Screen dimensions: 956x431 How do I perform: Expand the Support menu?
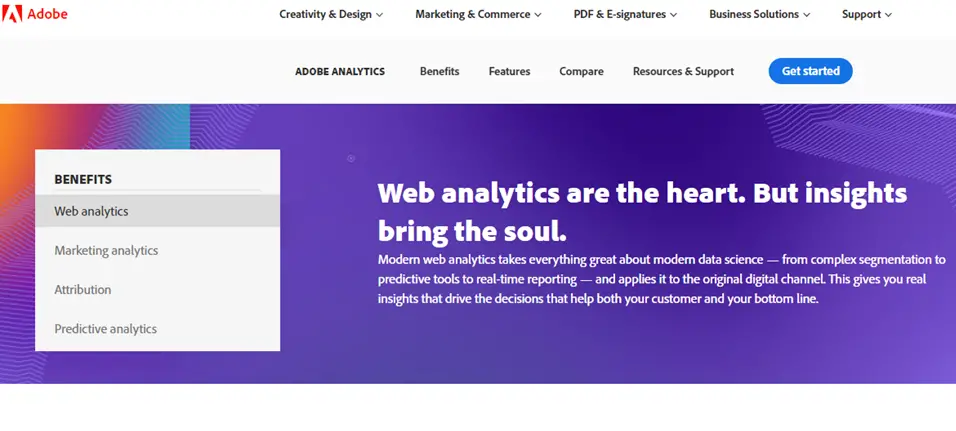pos(866,14)
